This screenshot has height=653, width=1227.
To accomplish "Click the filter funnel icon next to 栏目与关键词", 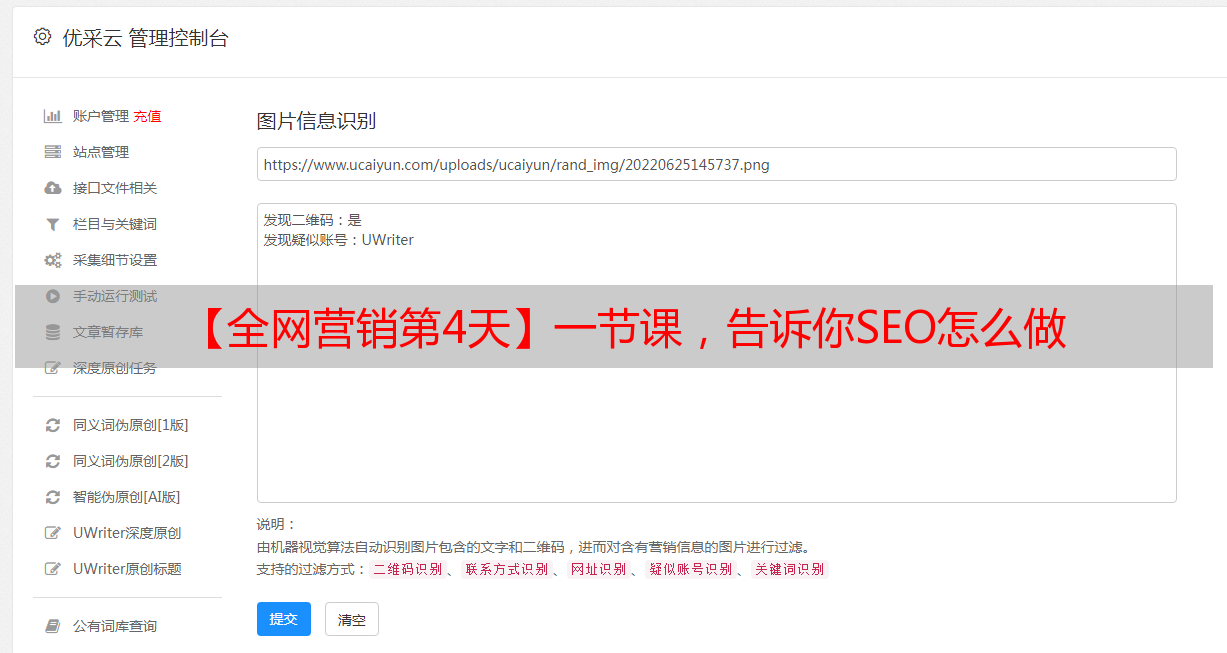I will point(53,224).
